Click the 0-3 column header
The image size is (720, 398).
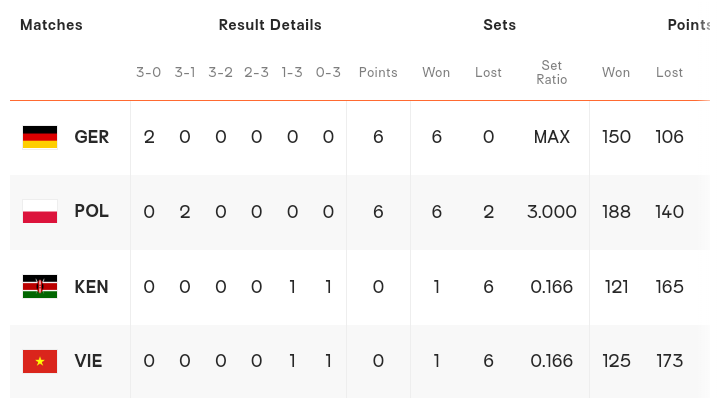click(x=328, y=73)
